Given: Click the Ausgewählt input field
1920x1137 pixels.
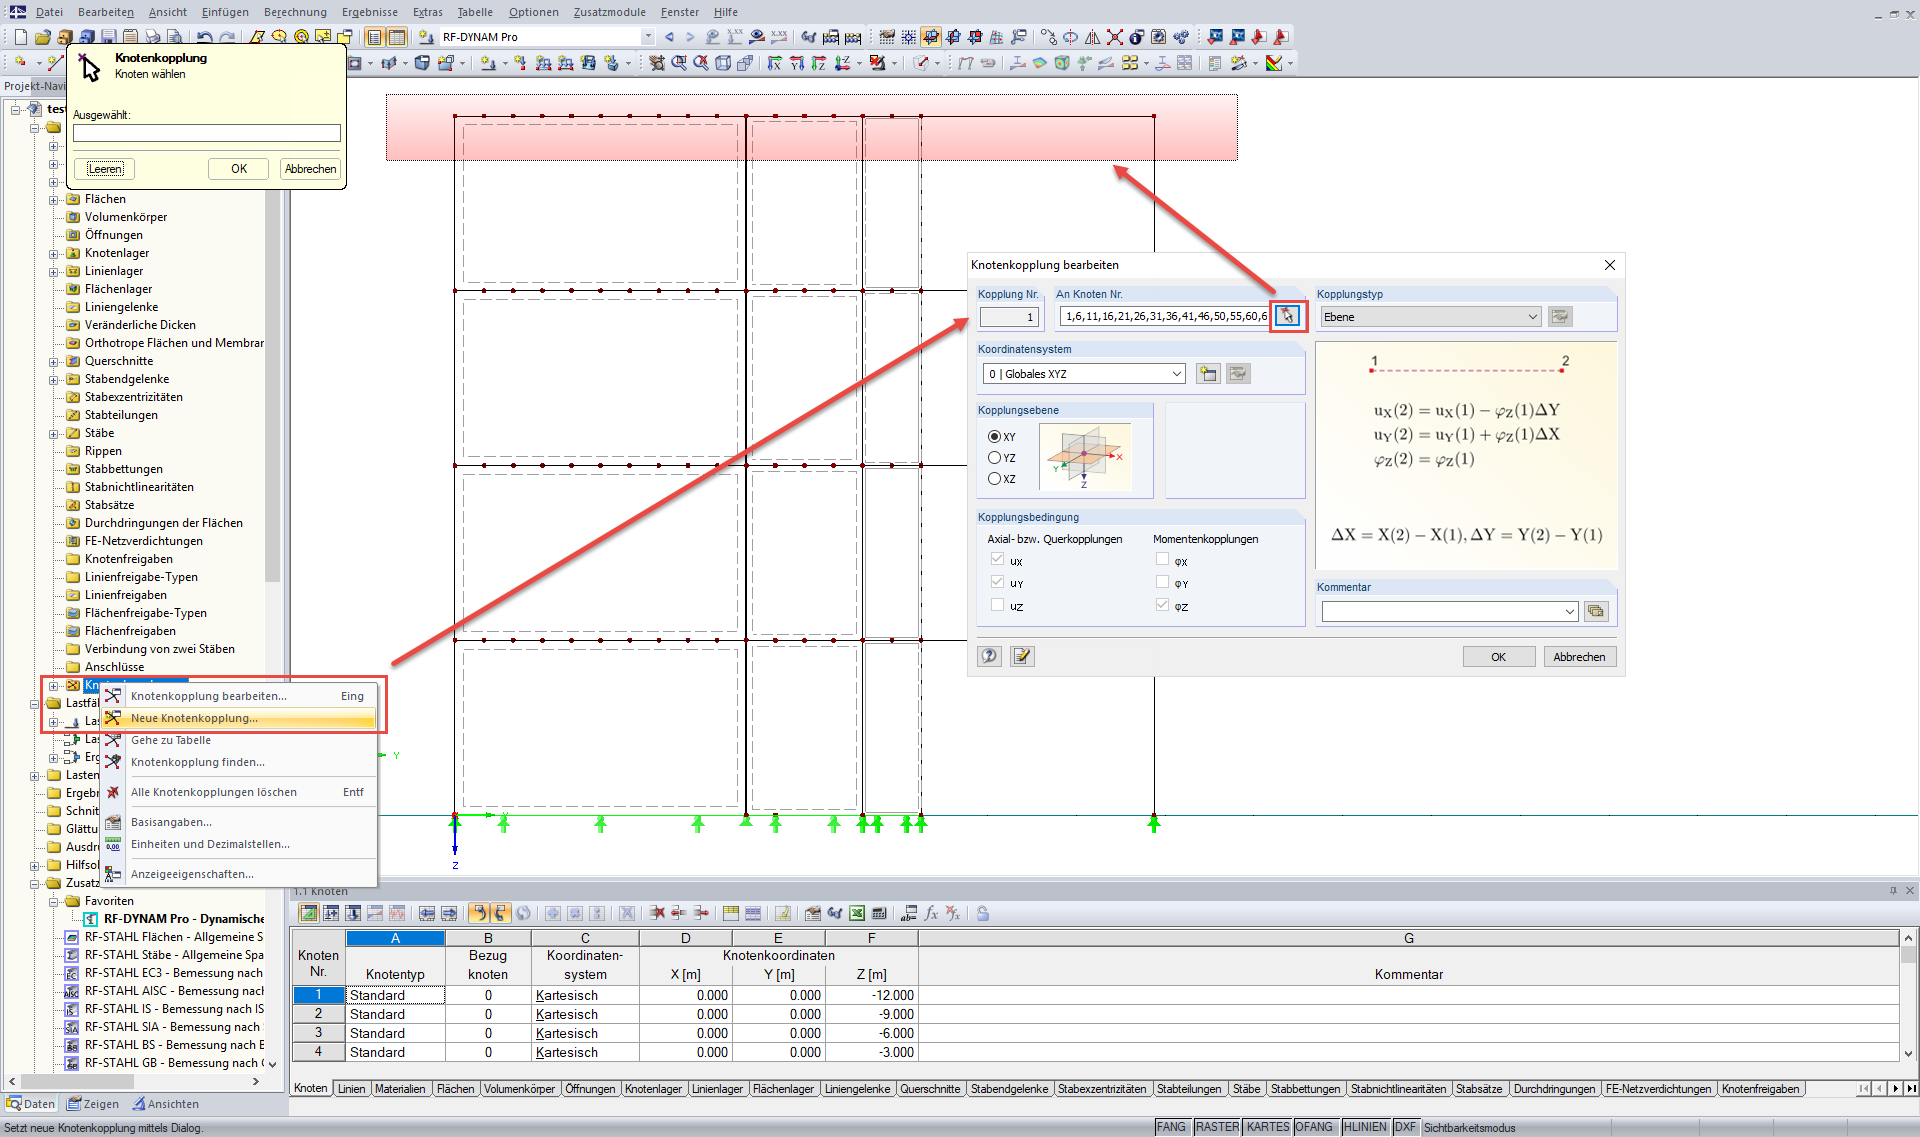Looking at the screenshot, I should click(x=207, y=133).
